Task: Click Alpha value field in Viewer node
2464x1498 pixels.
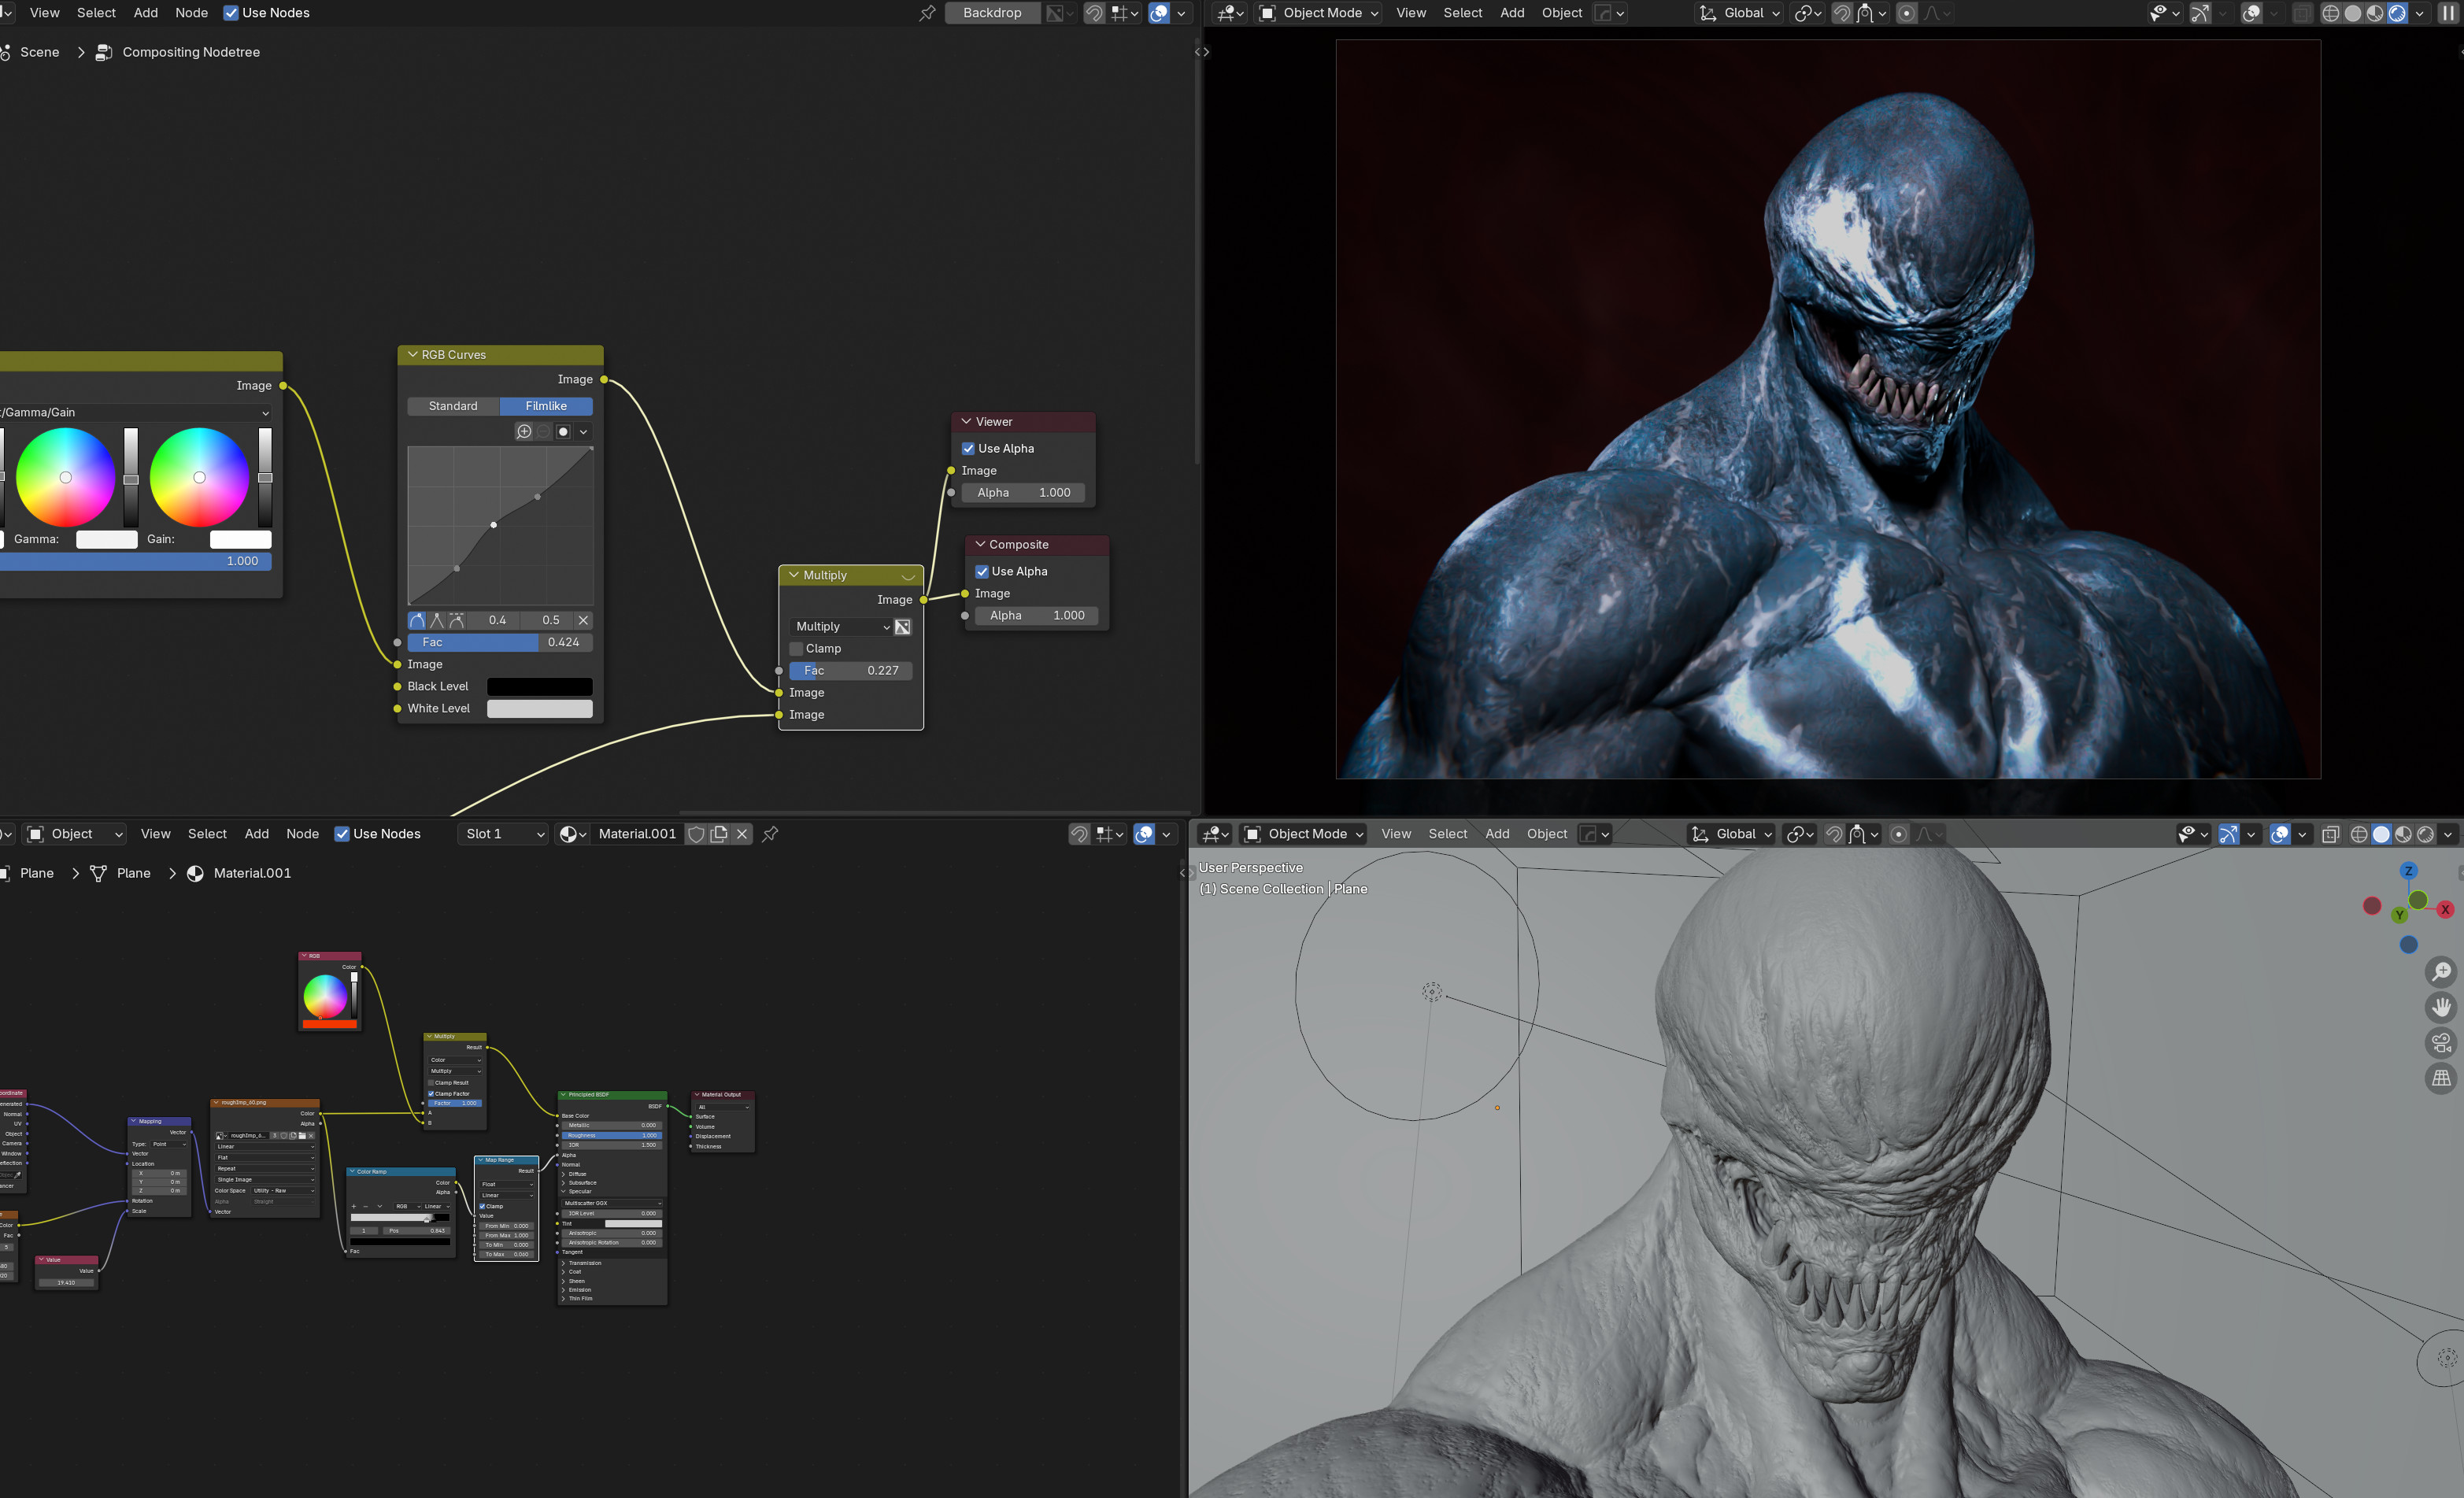Action: (x=1024, y=493)
